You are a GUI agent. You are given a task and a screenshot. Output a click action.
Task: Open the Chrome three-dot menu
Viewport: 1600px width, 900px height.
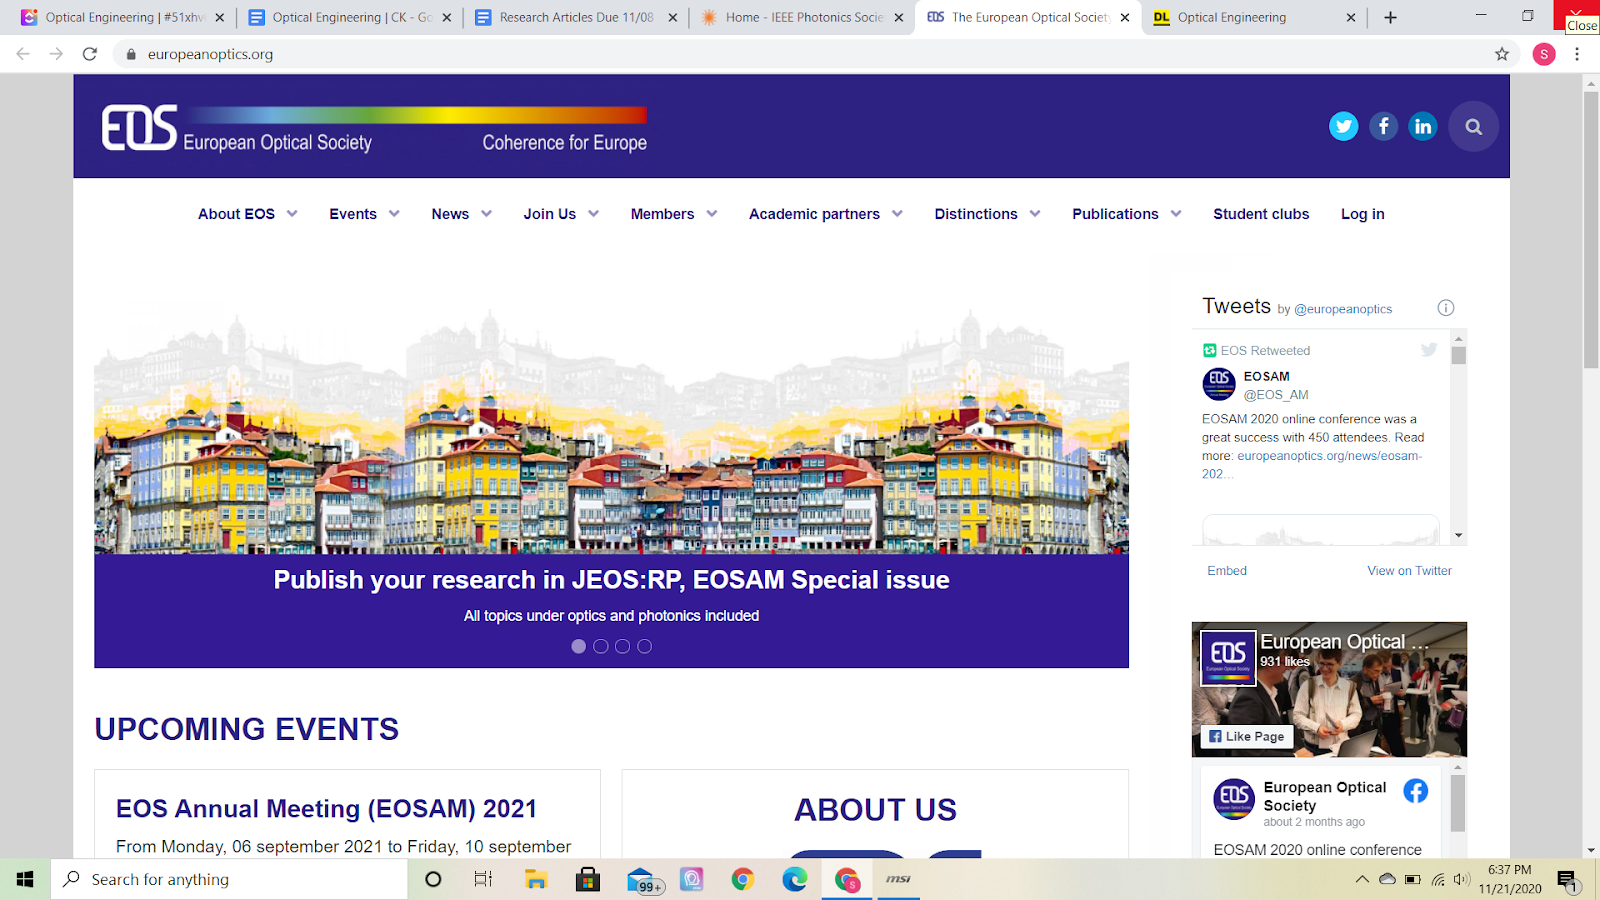(1577, 54)
